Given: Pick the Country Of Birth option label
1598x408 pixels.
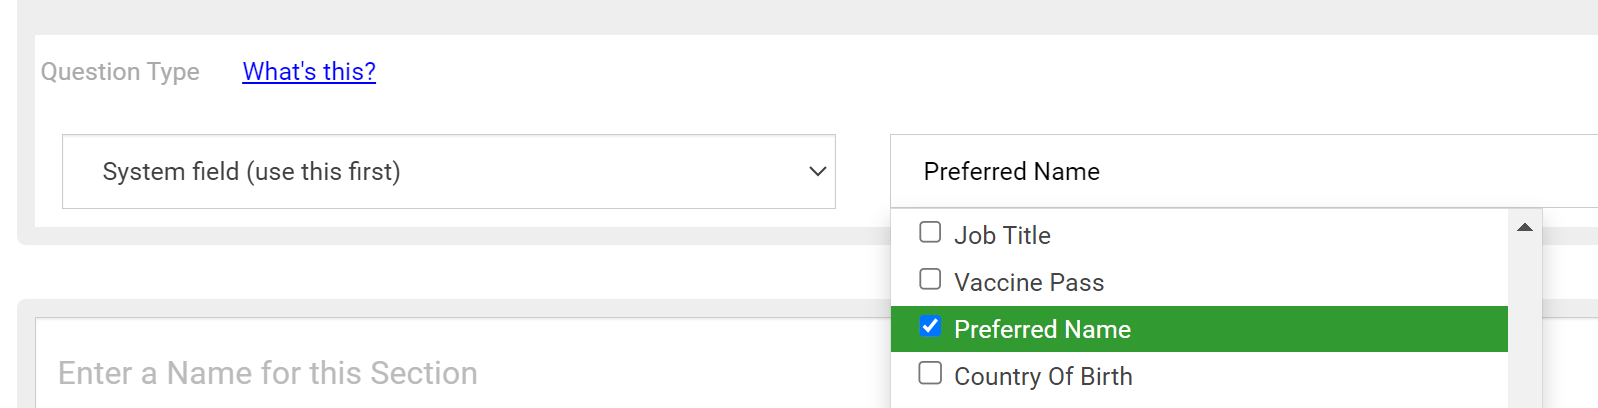Looking at the screenshot, I should click(x=1043, y=377).
